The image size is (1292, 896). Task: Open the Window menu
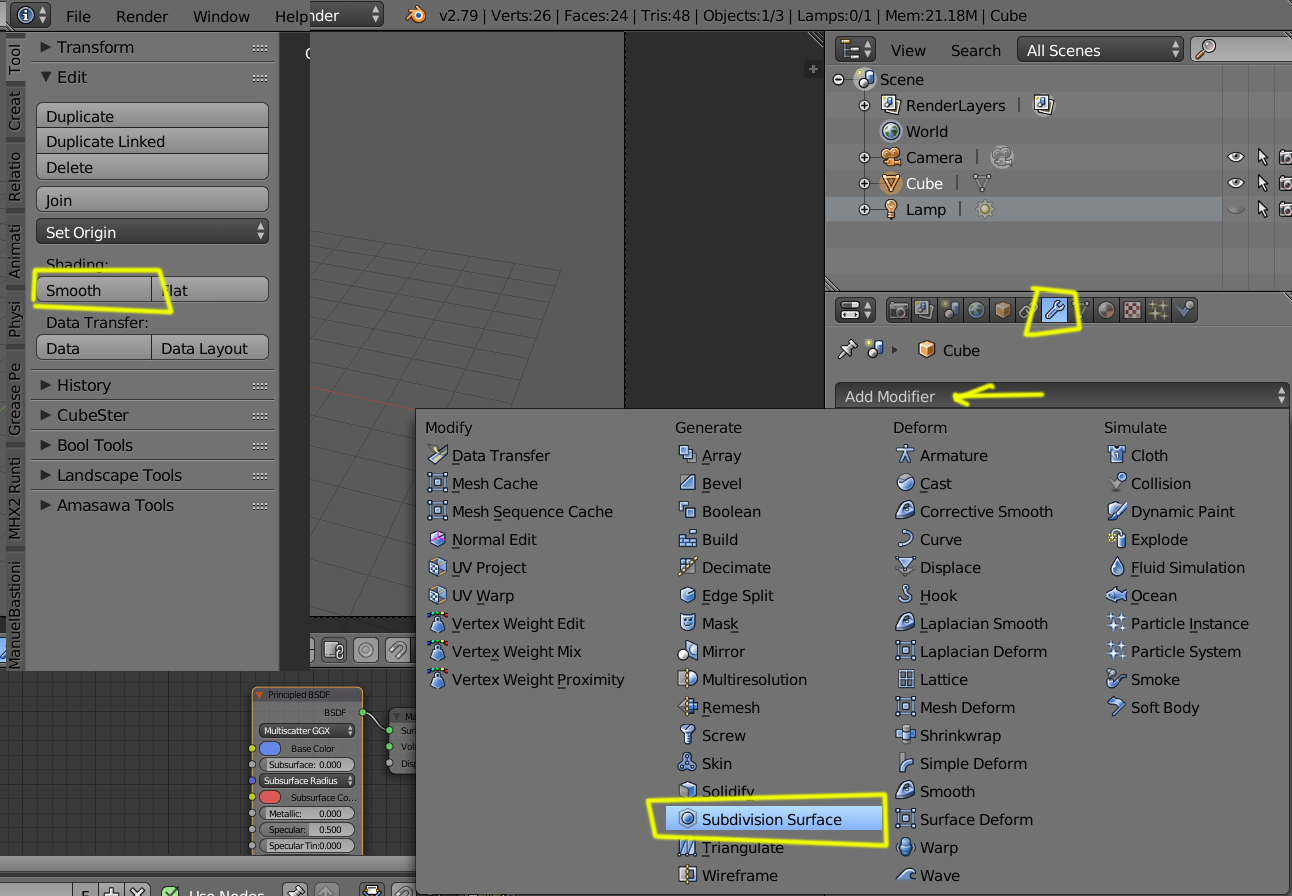221,16
